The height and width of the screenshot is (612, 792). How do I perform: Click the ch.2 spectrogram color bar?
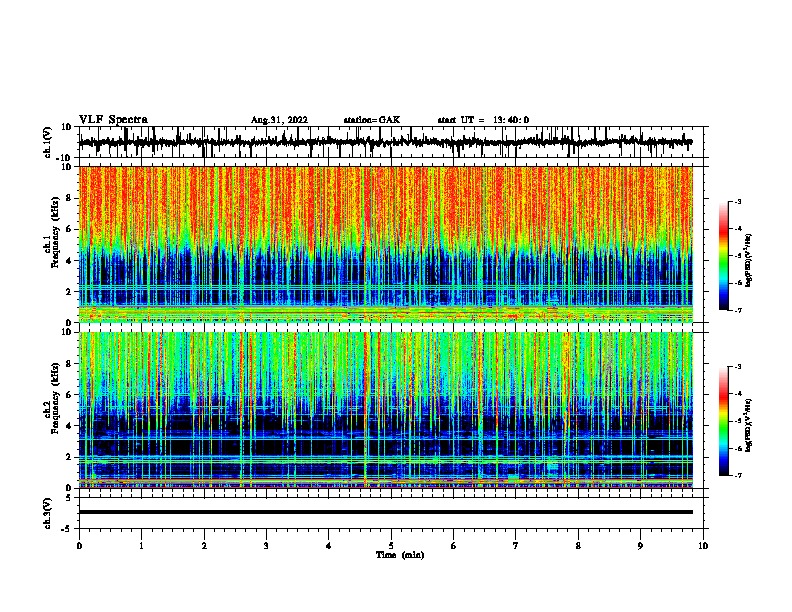pos(724,421)
